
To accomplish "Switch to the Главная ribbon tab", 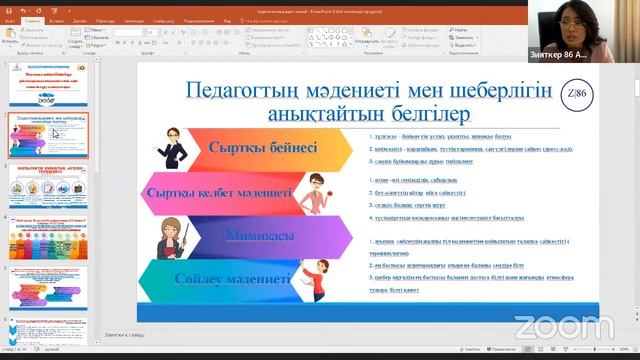I will (32, 21).
